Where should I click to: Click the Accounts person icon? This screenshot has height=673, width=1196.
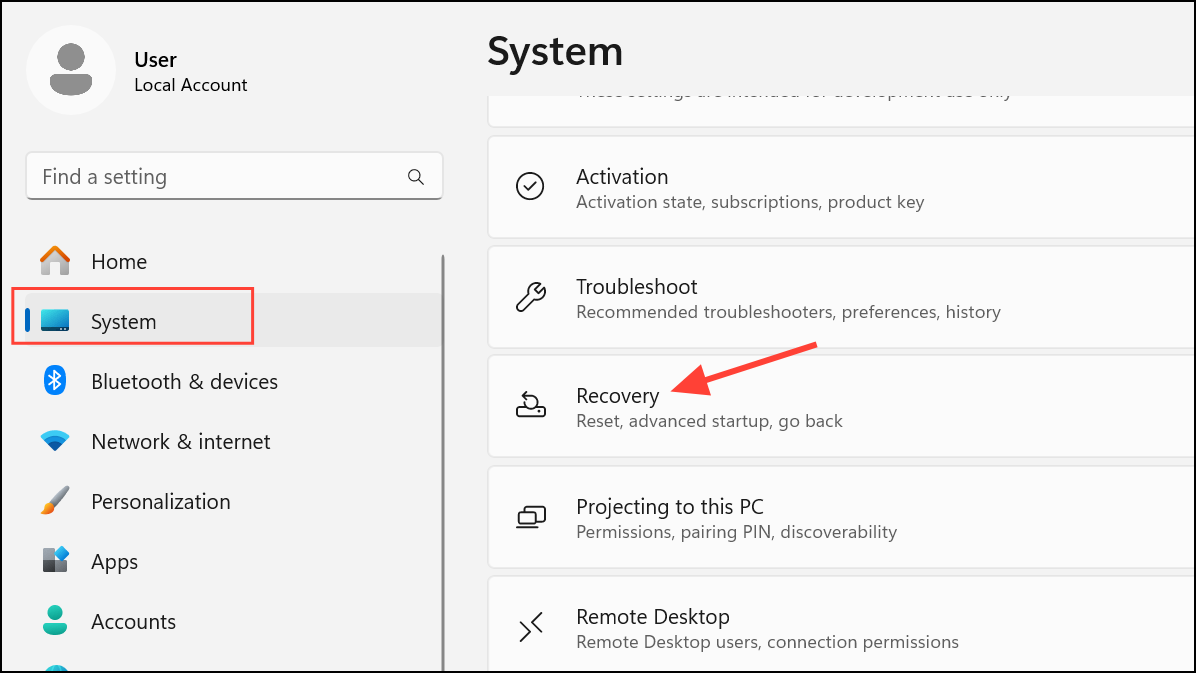pyautogui.click(x=55, y=621)
